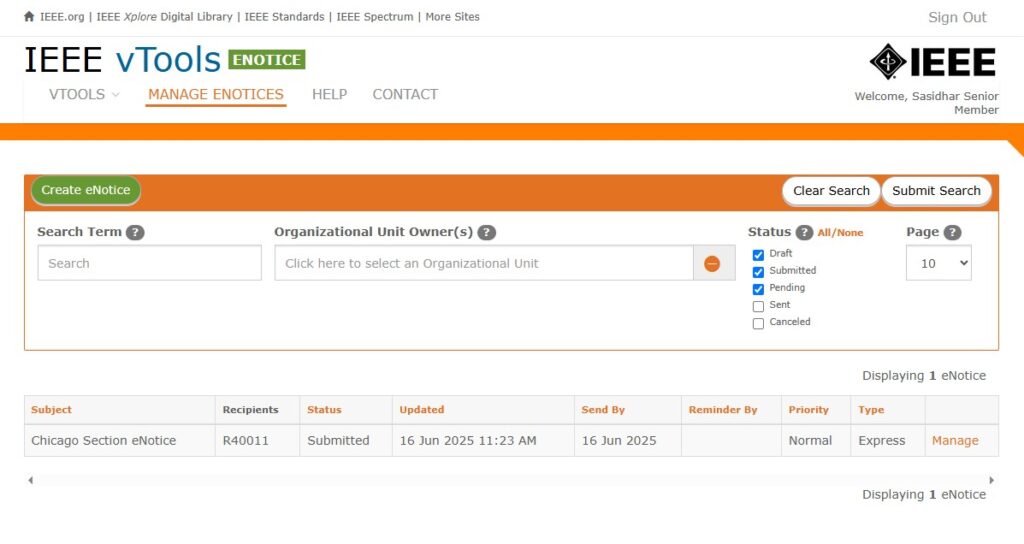Click the IEEE vTools title heading
Image resolution: width=1024 pixels, height=544 pixels.
pos(123,60)
